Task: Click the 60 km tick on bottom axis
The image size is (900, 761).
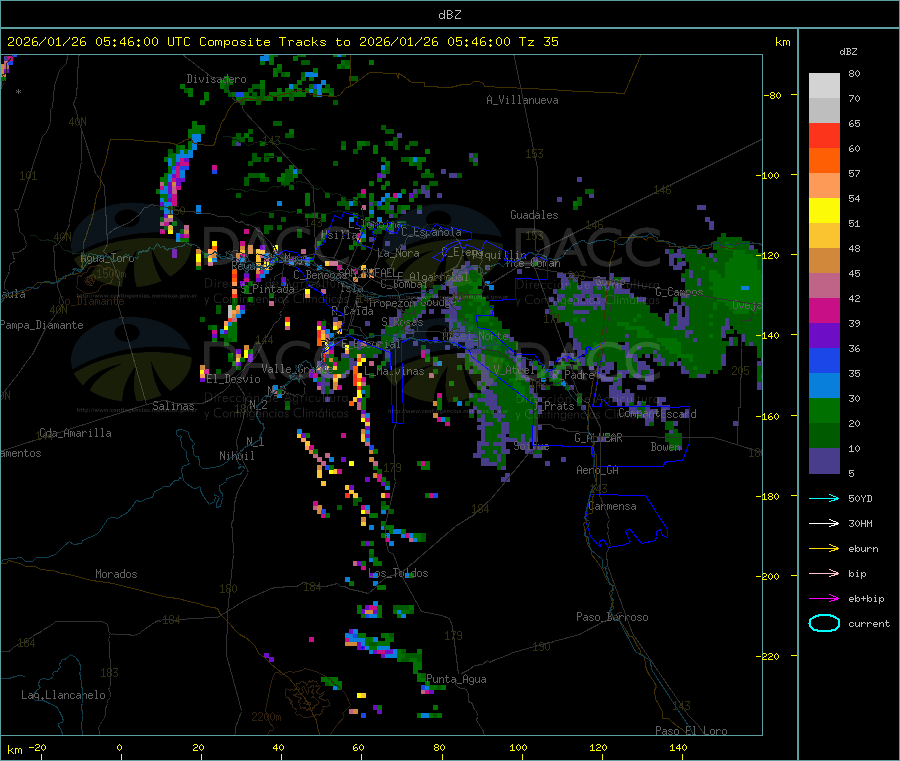Action: [358, 747]
